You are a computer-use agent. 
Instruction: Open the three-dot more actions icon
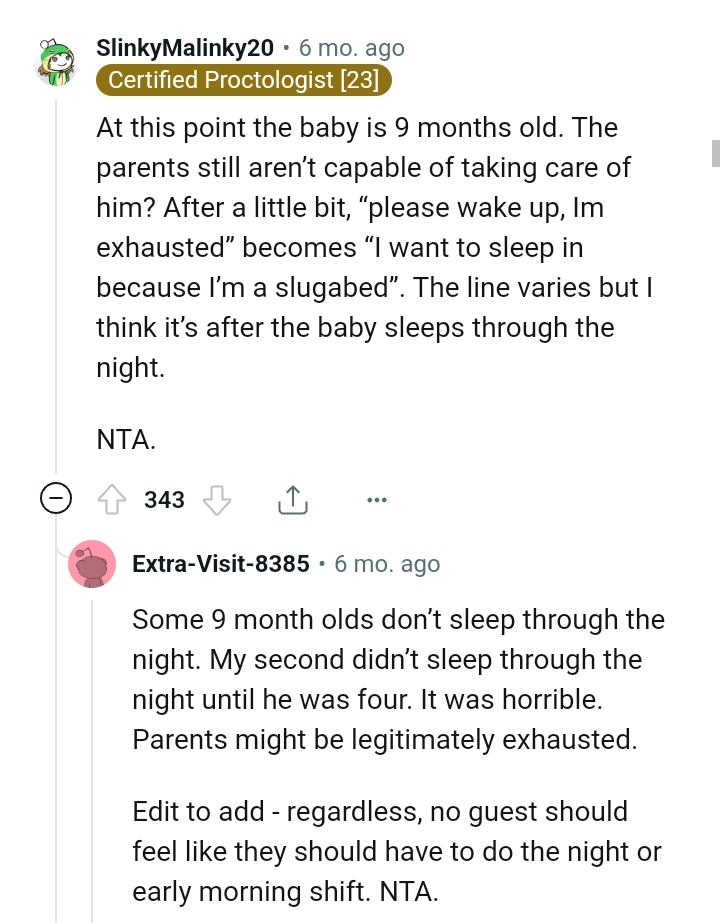coord(377,499)
